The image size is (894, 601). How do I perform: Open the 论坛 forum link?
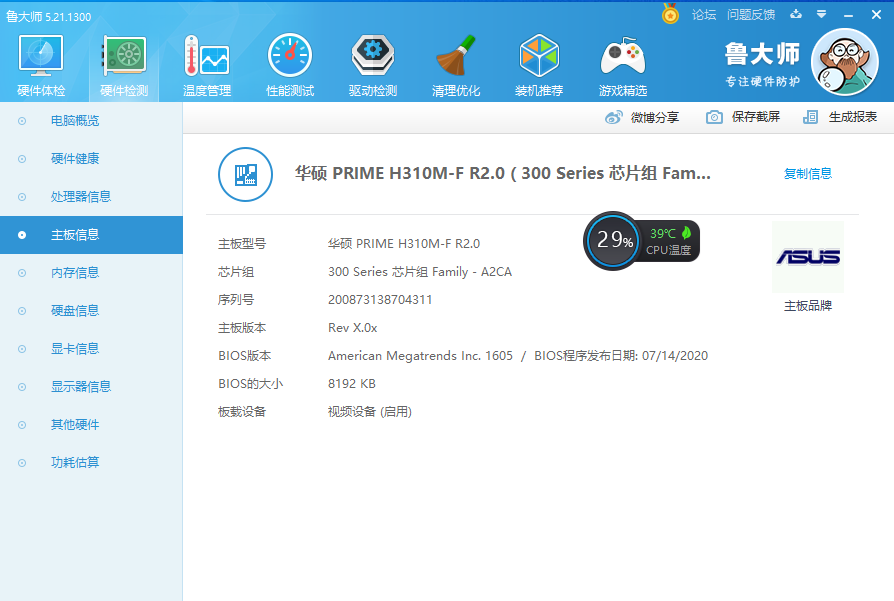point(704,15)
